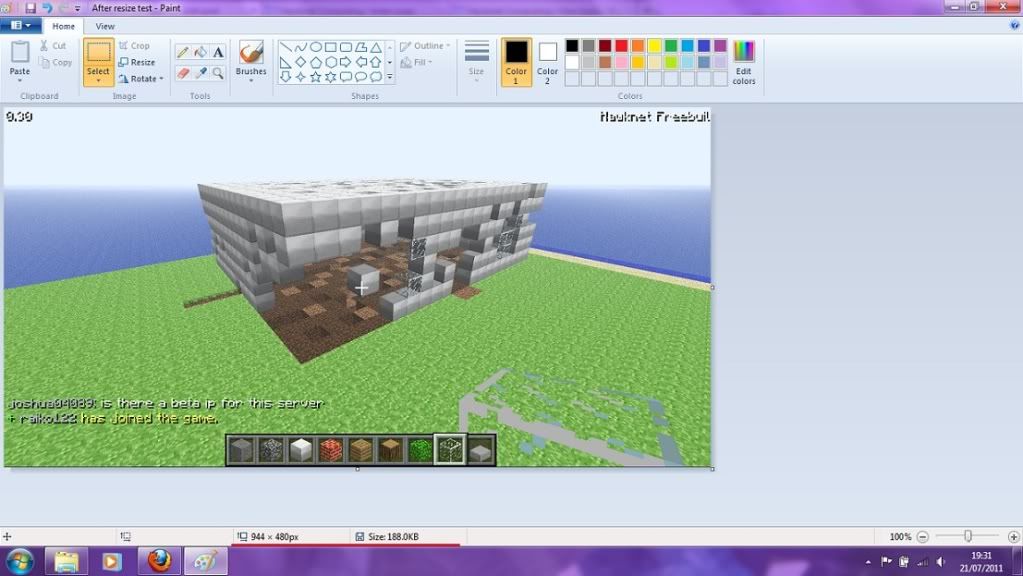Click the Save icon in the title bar

point(31,8)
